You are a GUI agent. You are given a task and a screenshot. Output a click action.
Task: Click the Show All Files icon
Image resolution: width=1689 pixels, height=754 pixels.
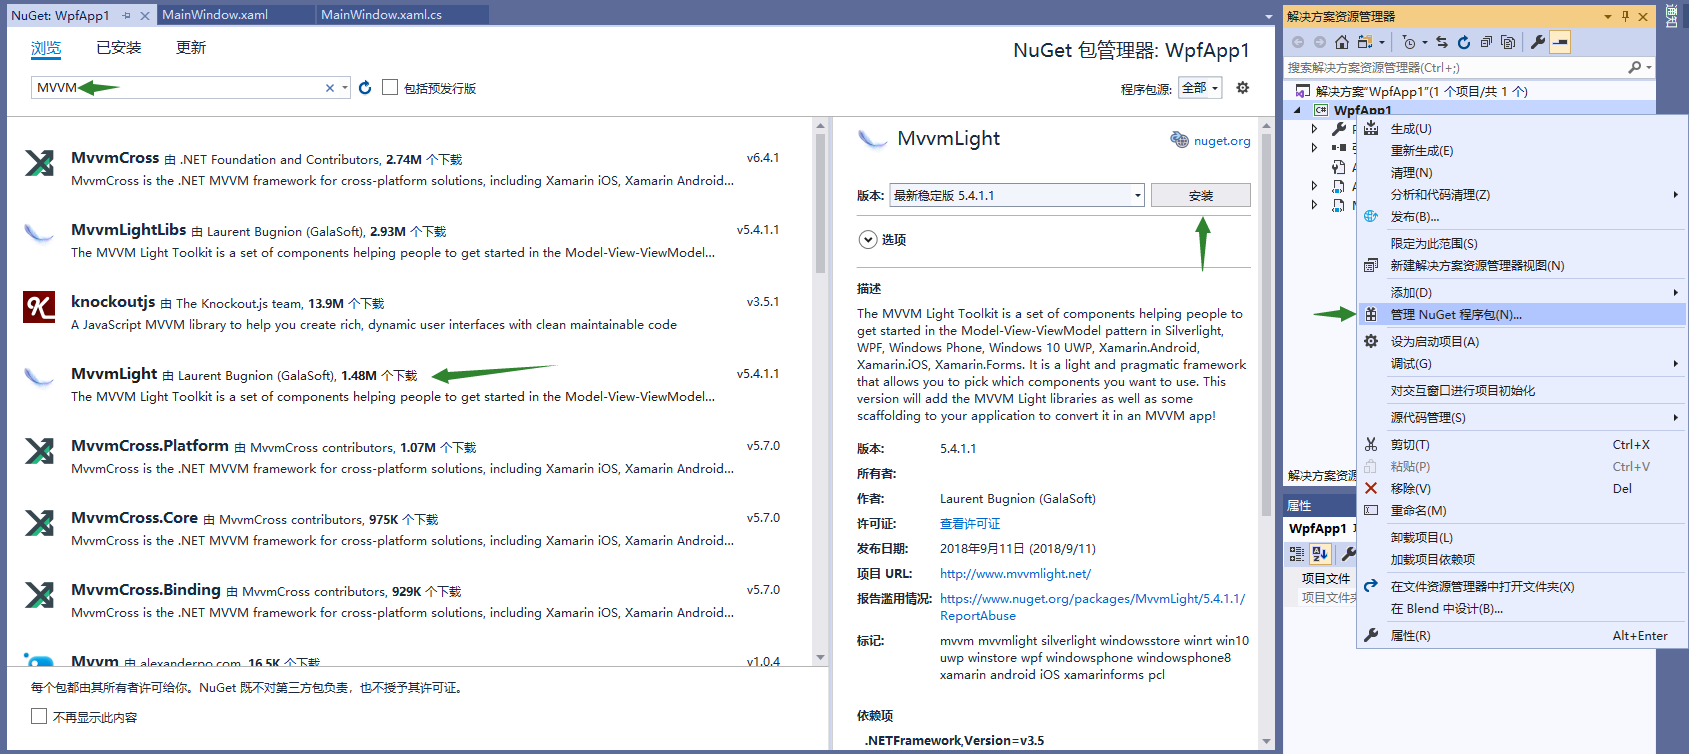click(1508, 42)
